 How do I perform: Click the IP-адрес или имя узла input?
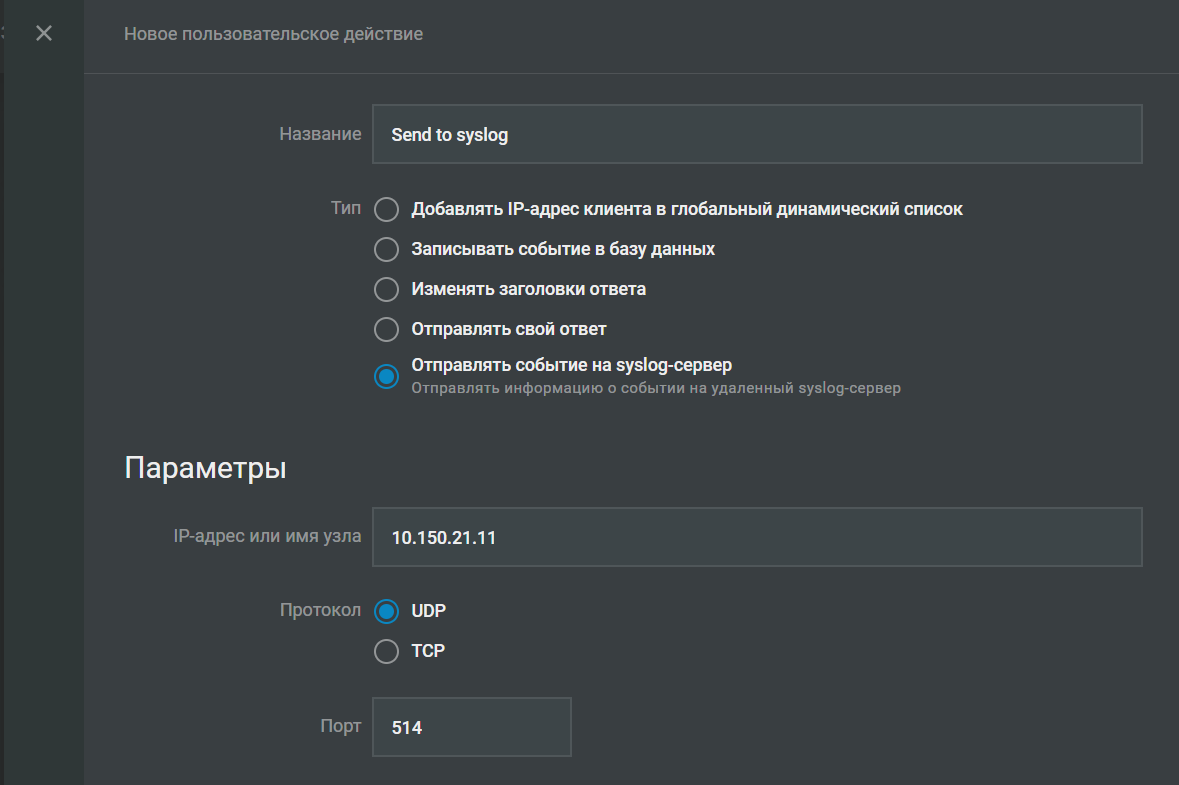pos(756,537)
